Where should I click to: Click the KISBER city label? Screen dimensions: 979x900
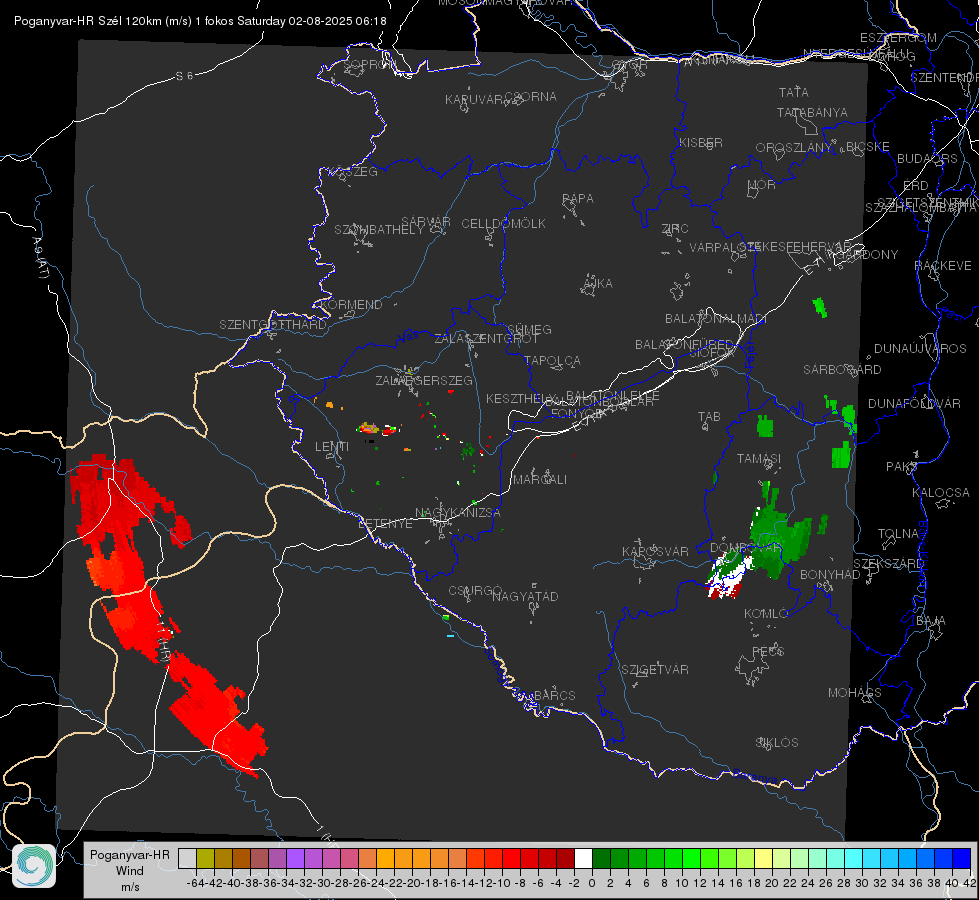(701, 142)
